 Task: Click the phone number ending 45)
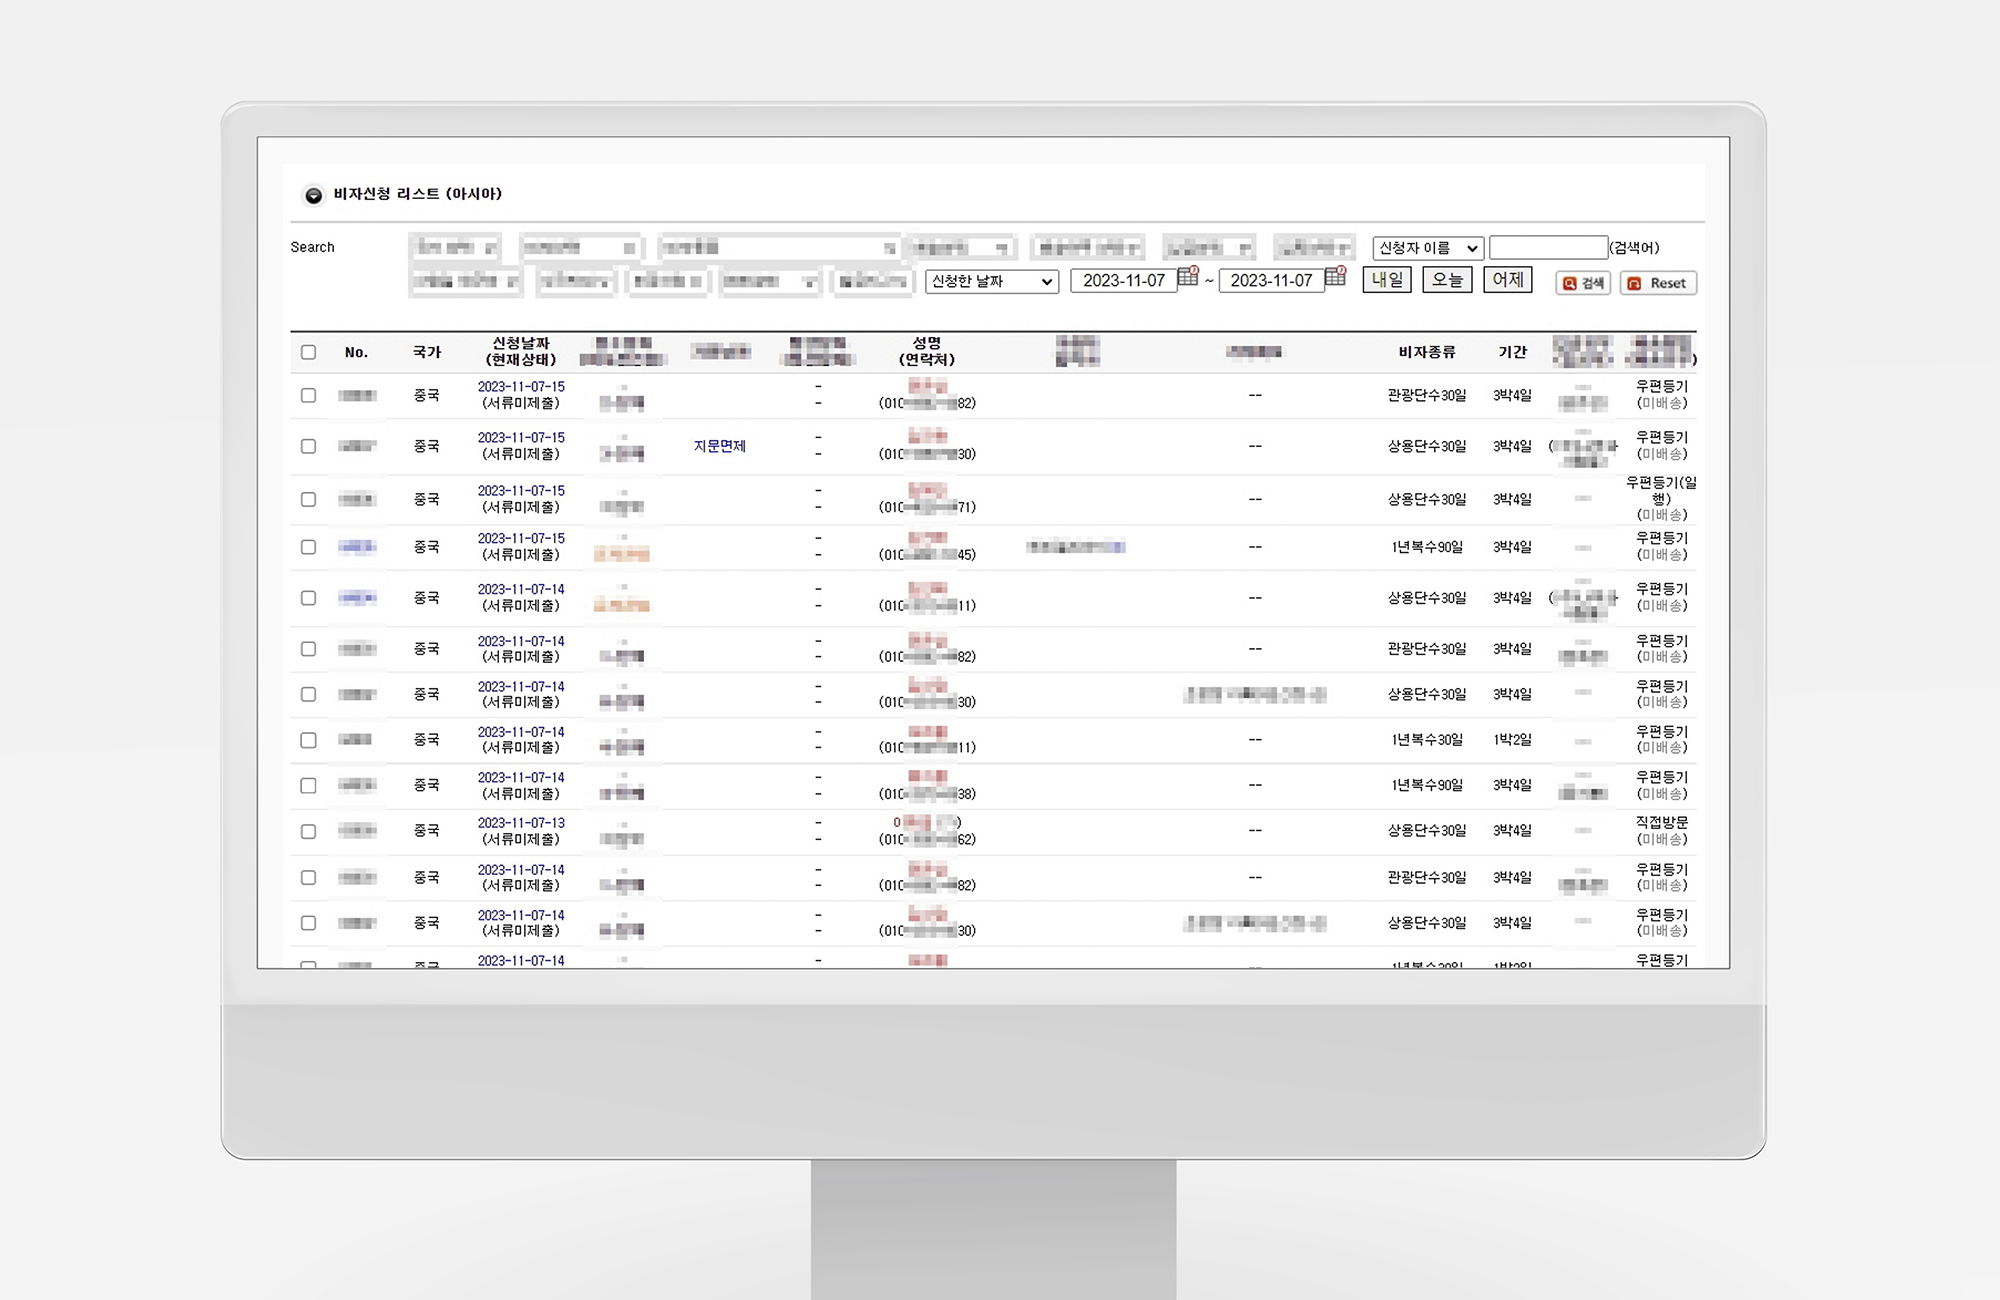(x=927, y=555)
